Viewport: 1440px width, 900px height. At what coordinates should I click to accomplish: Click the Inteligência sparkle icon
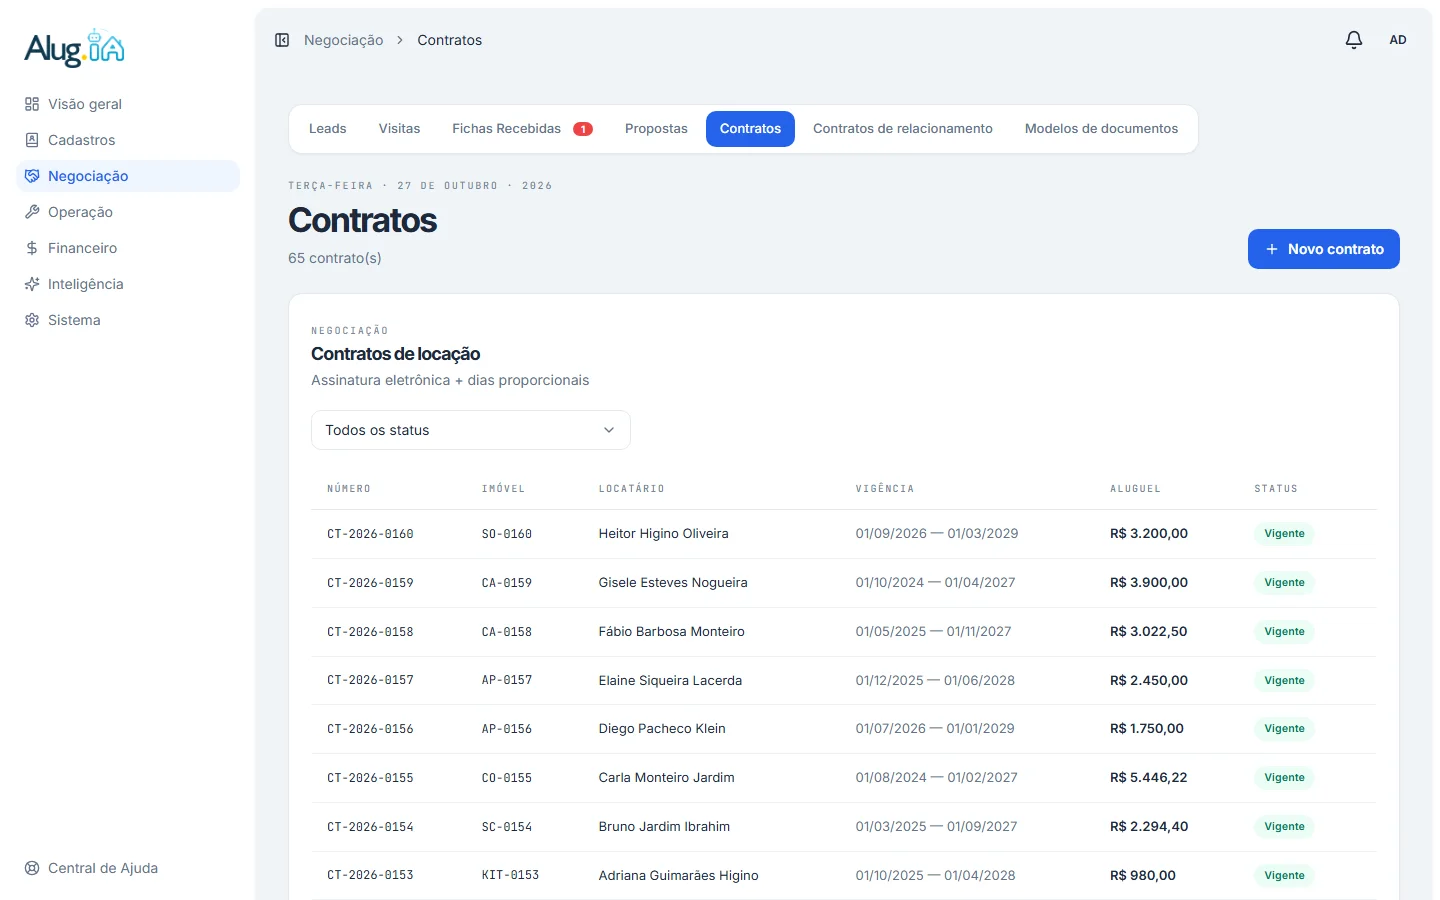(x=32, y=284)
